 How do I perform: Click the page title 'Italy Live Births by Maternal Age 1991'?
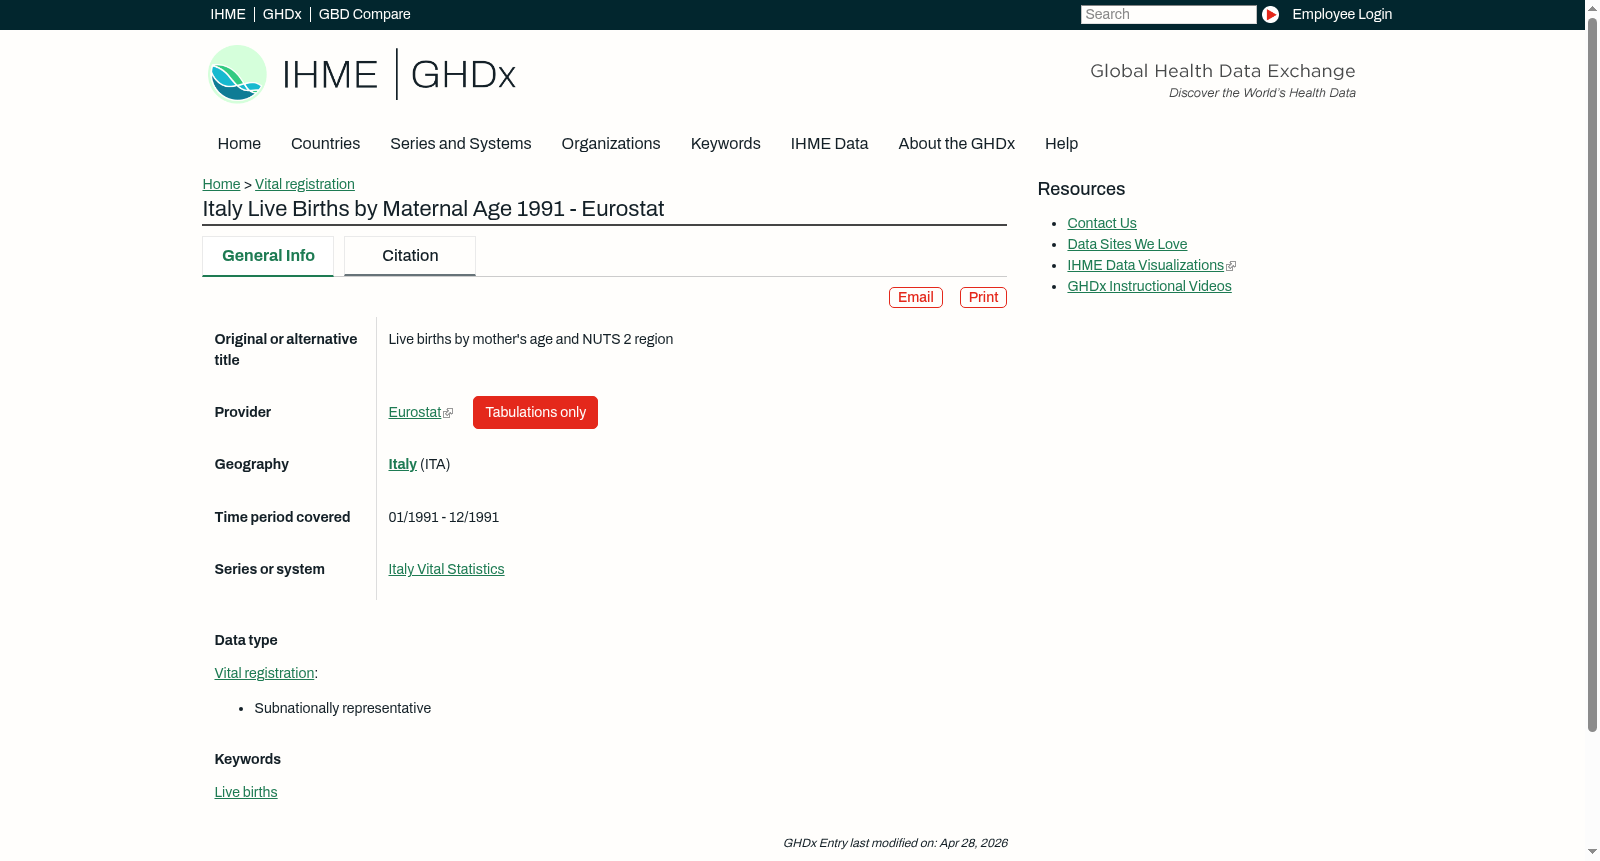tap(433, 209)
